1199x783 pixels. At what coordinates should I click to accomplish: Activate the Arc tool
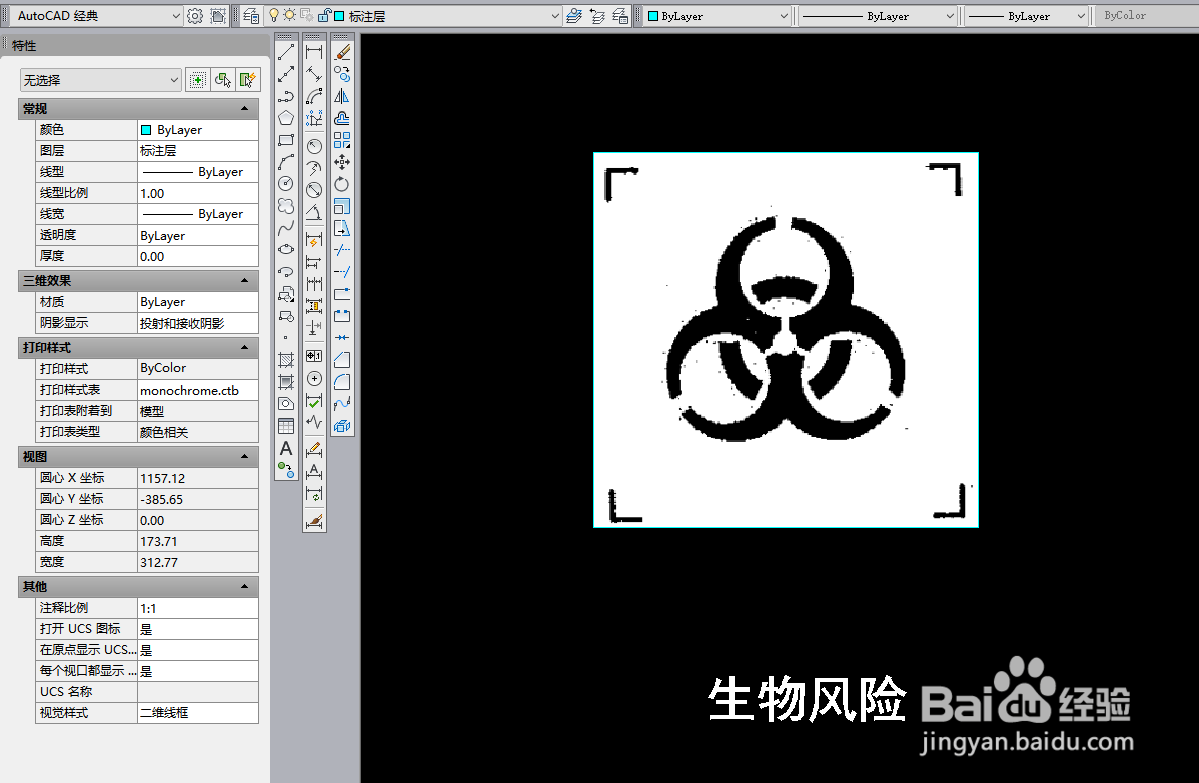[x=286, y=162]
